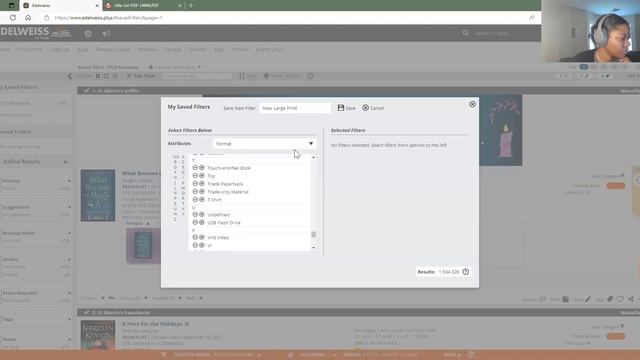Screen dimensions: 640x360
Task: Select the Toy format text
Action: (x=211, y=176)
